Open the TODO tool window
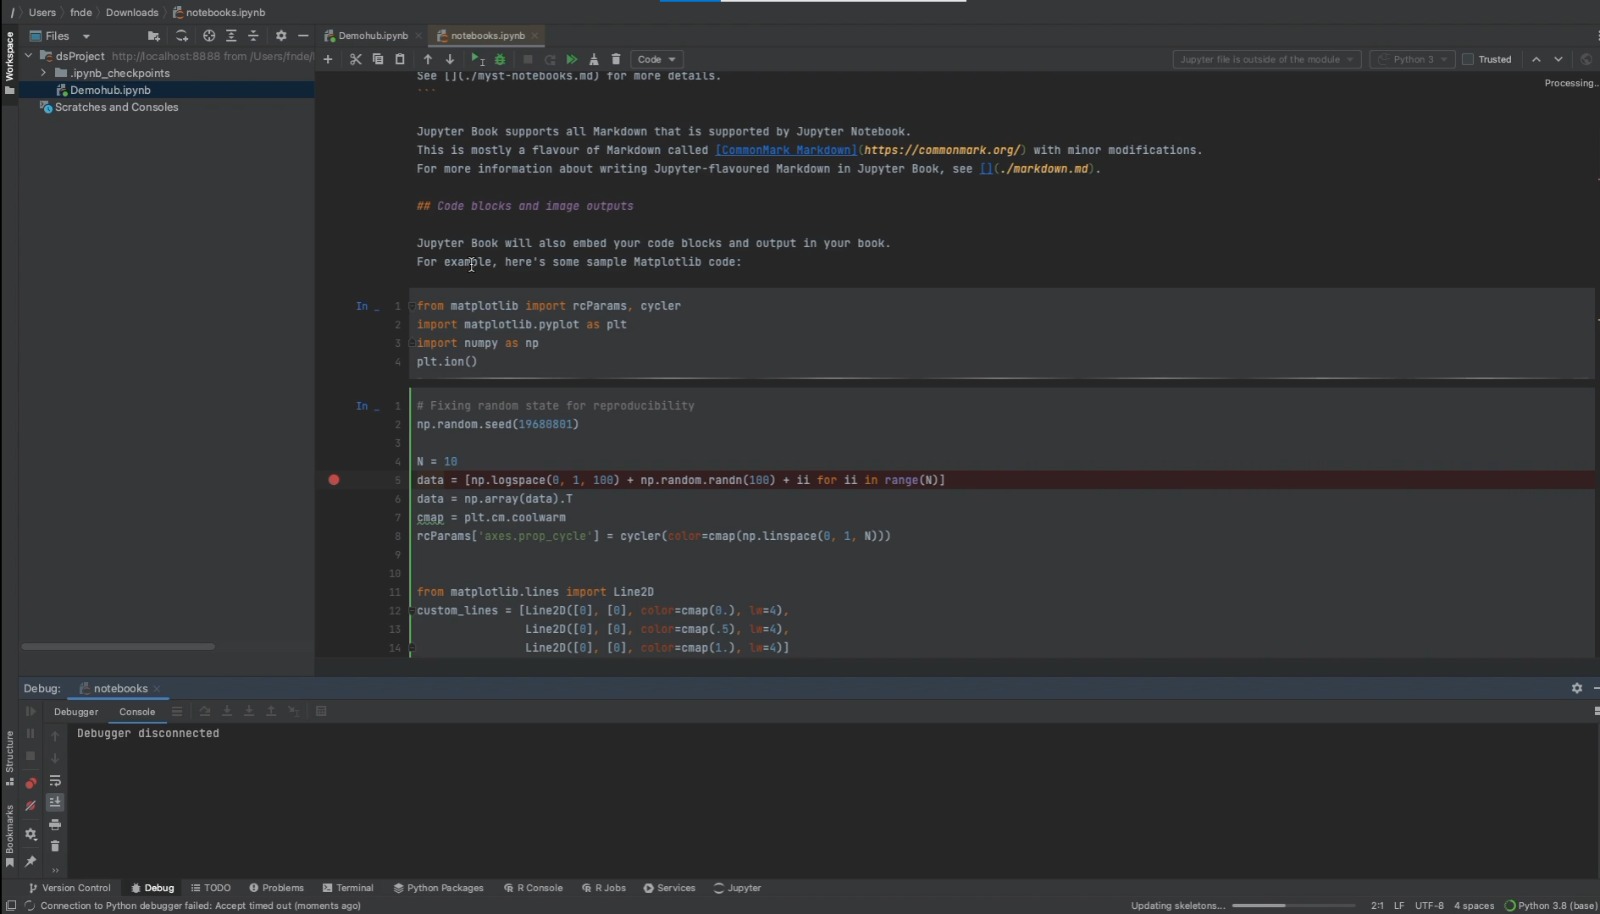The height and width of the screenshot is (914, 1600). point(211,888)
